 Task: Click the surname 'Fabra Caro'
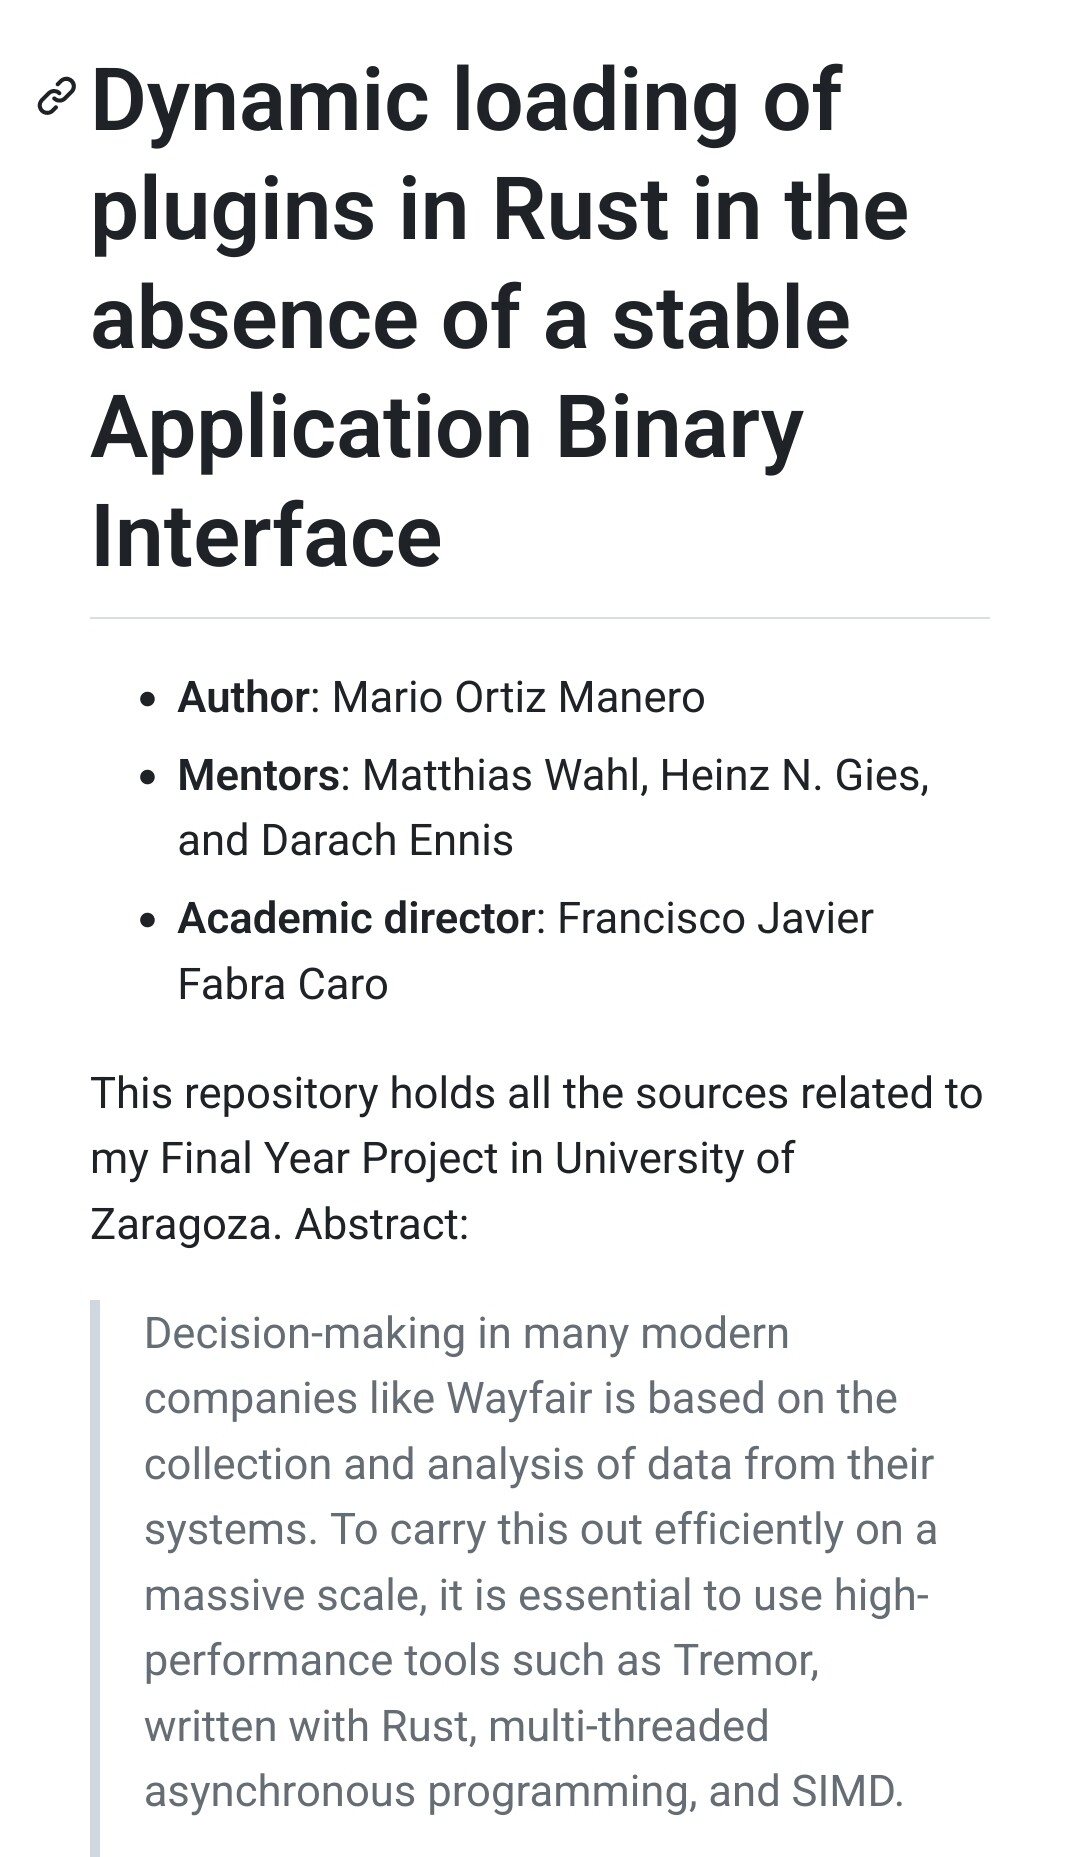click(283, 984)
